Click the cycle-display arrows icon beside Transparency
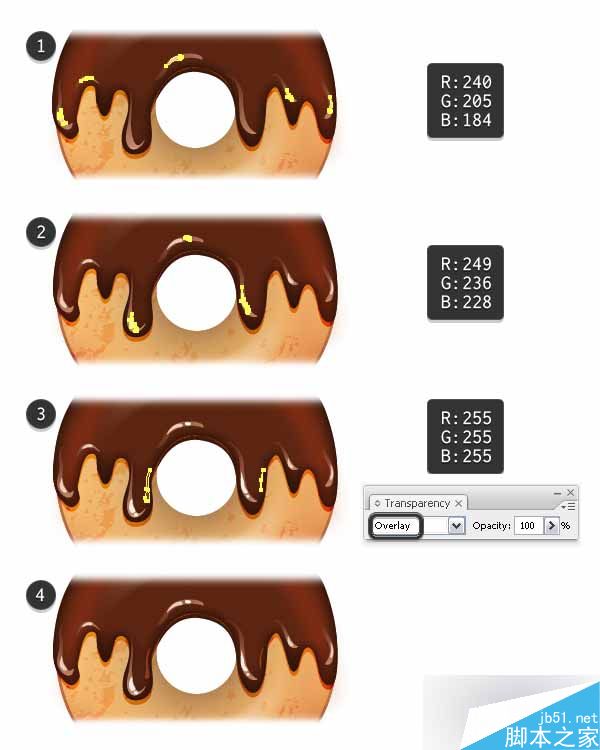 (x=378, y=503)
